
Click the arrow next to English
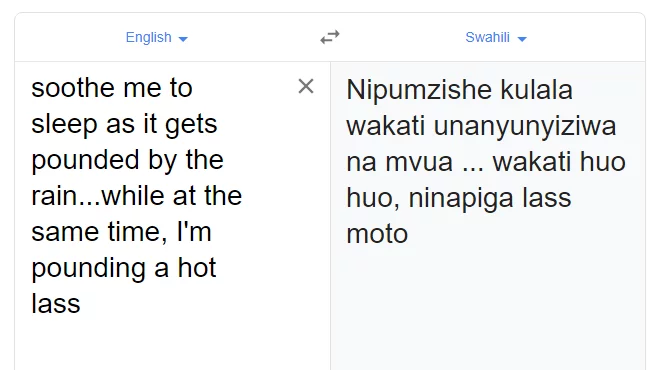coord(183,39)
